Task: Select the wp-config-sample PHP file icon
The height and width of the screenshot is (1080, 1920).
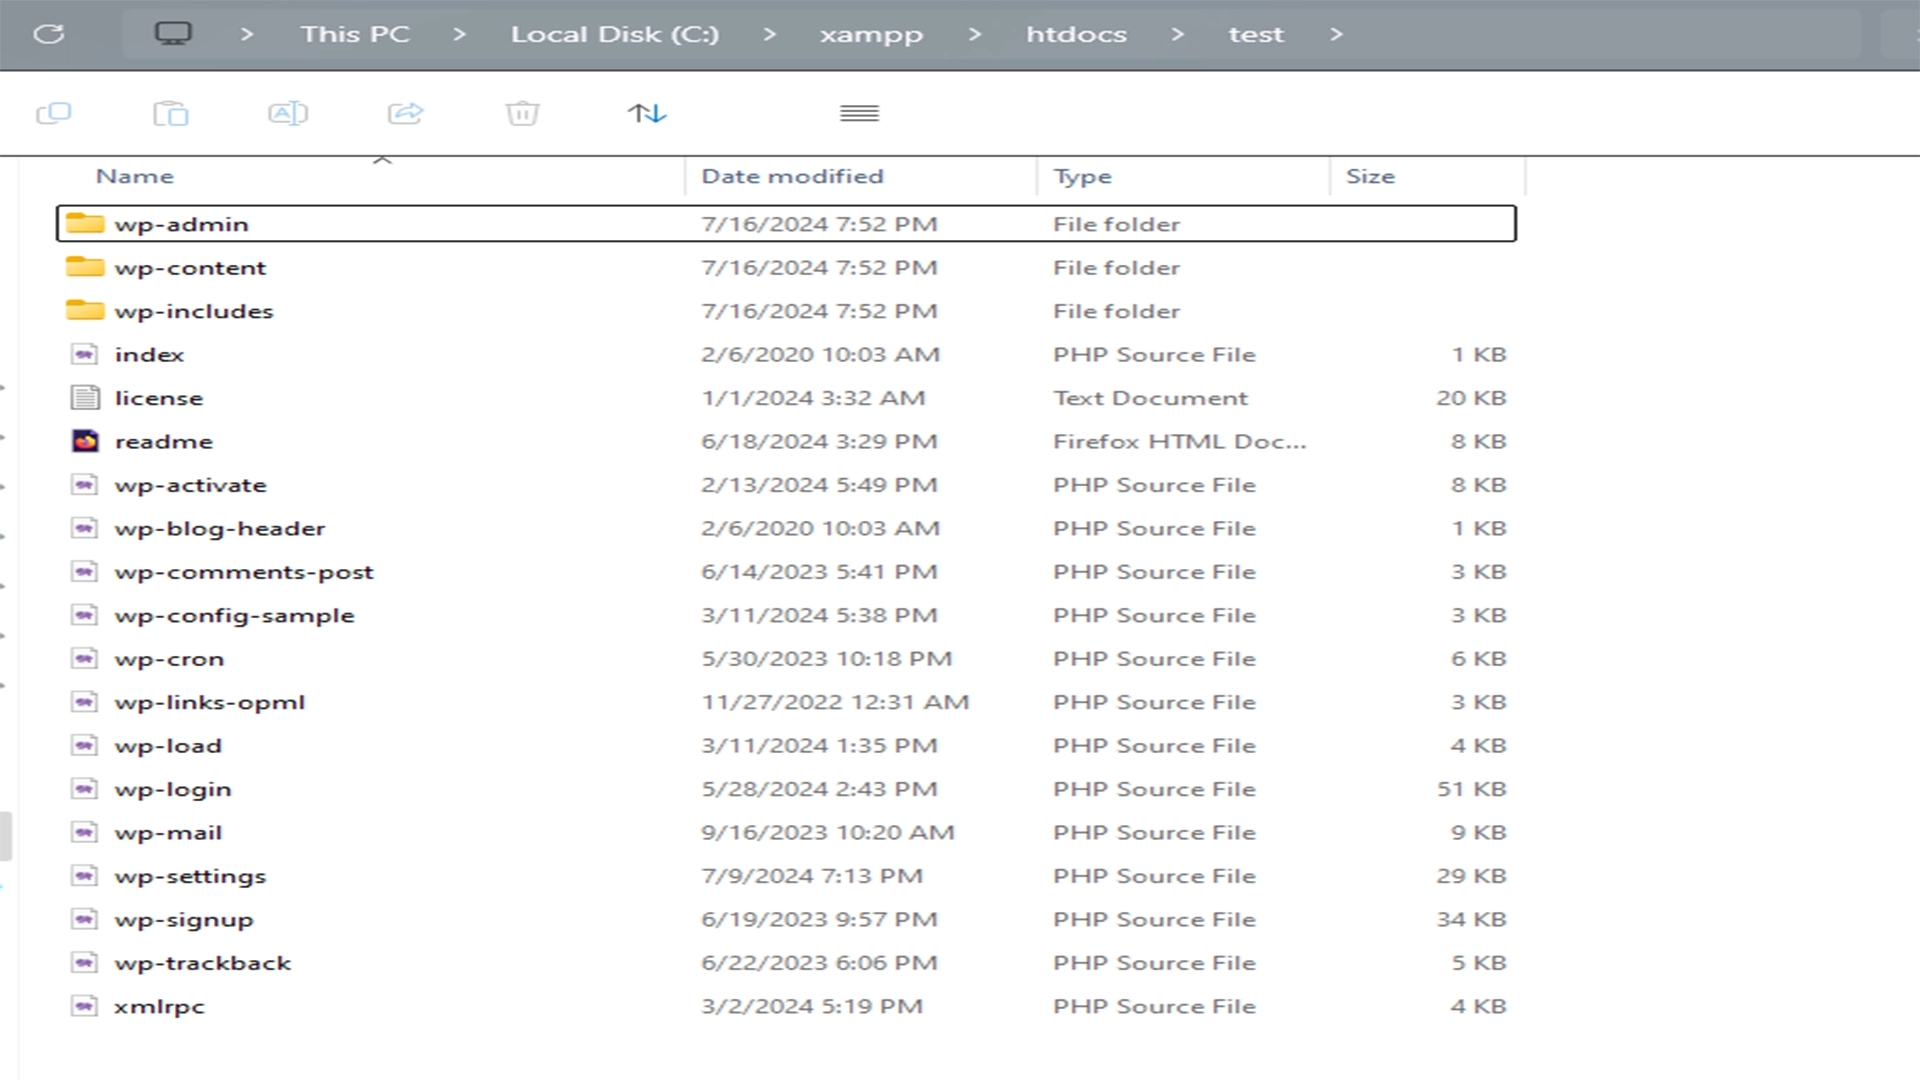Action: coord(85,615)
